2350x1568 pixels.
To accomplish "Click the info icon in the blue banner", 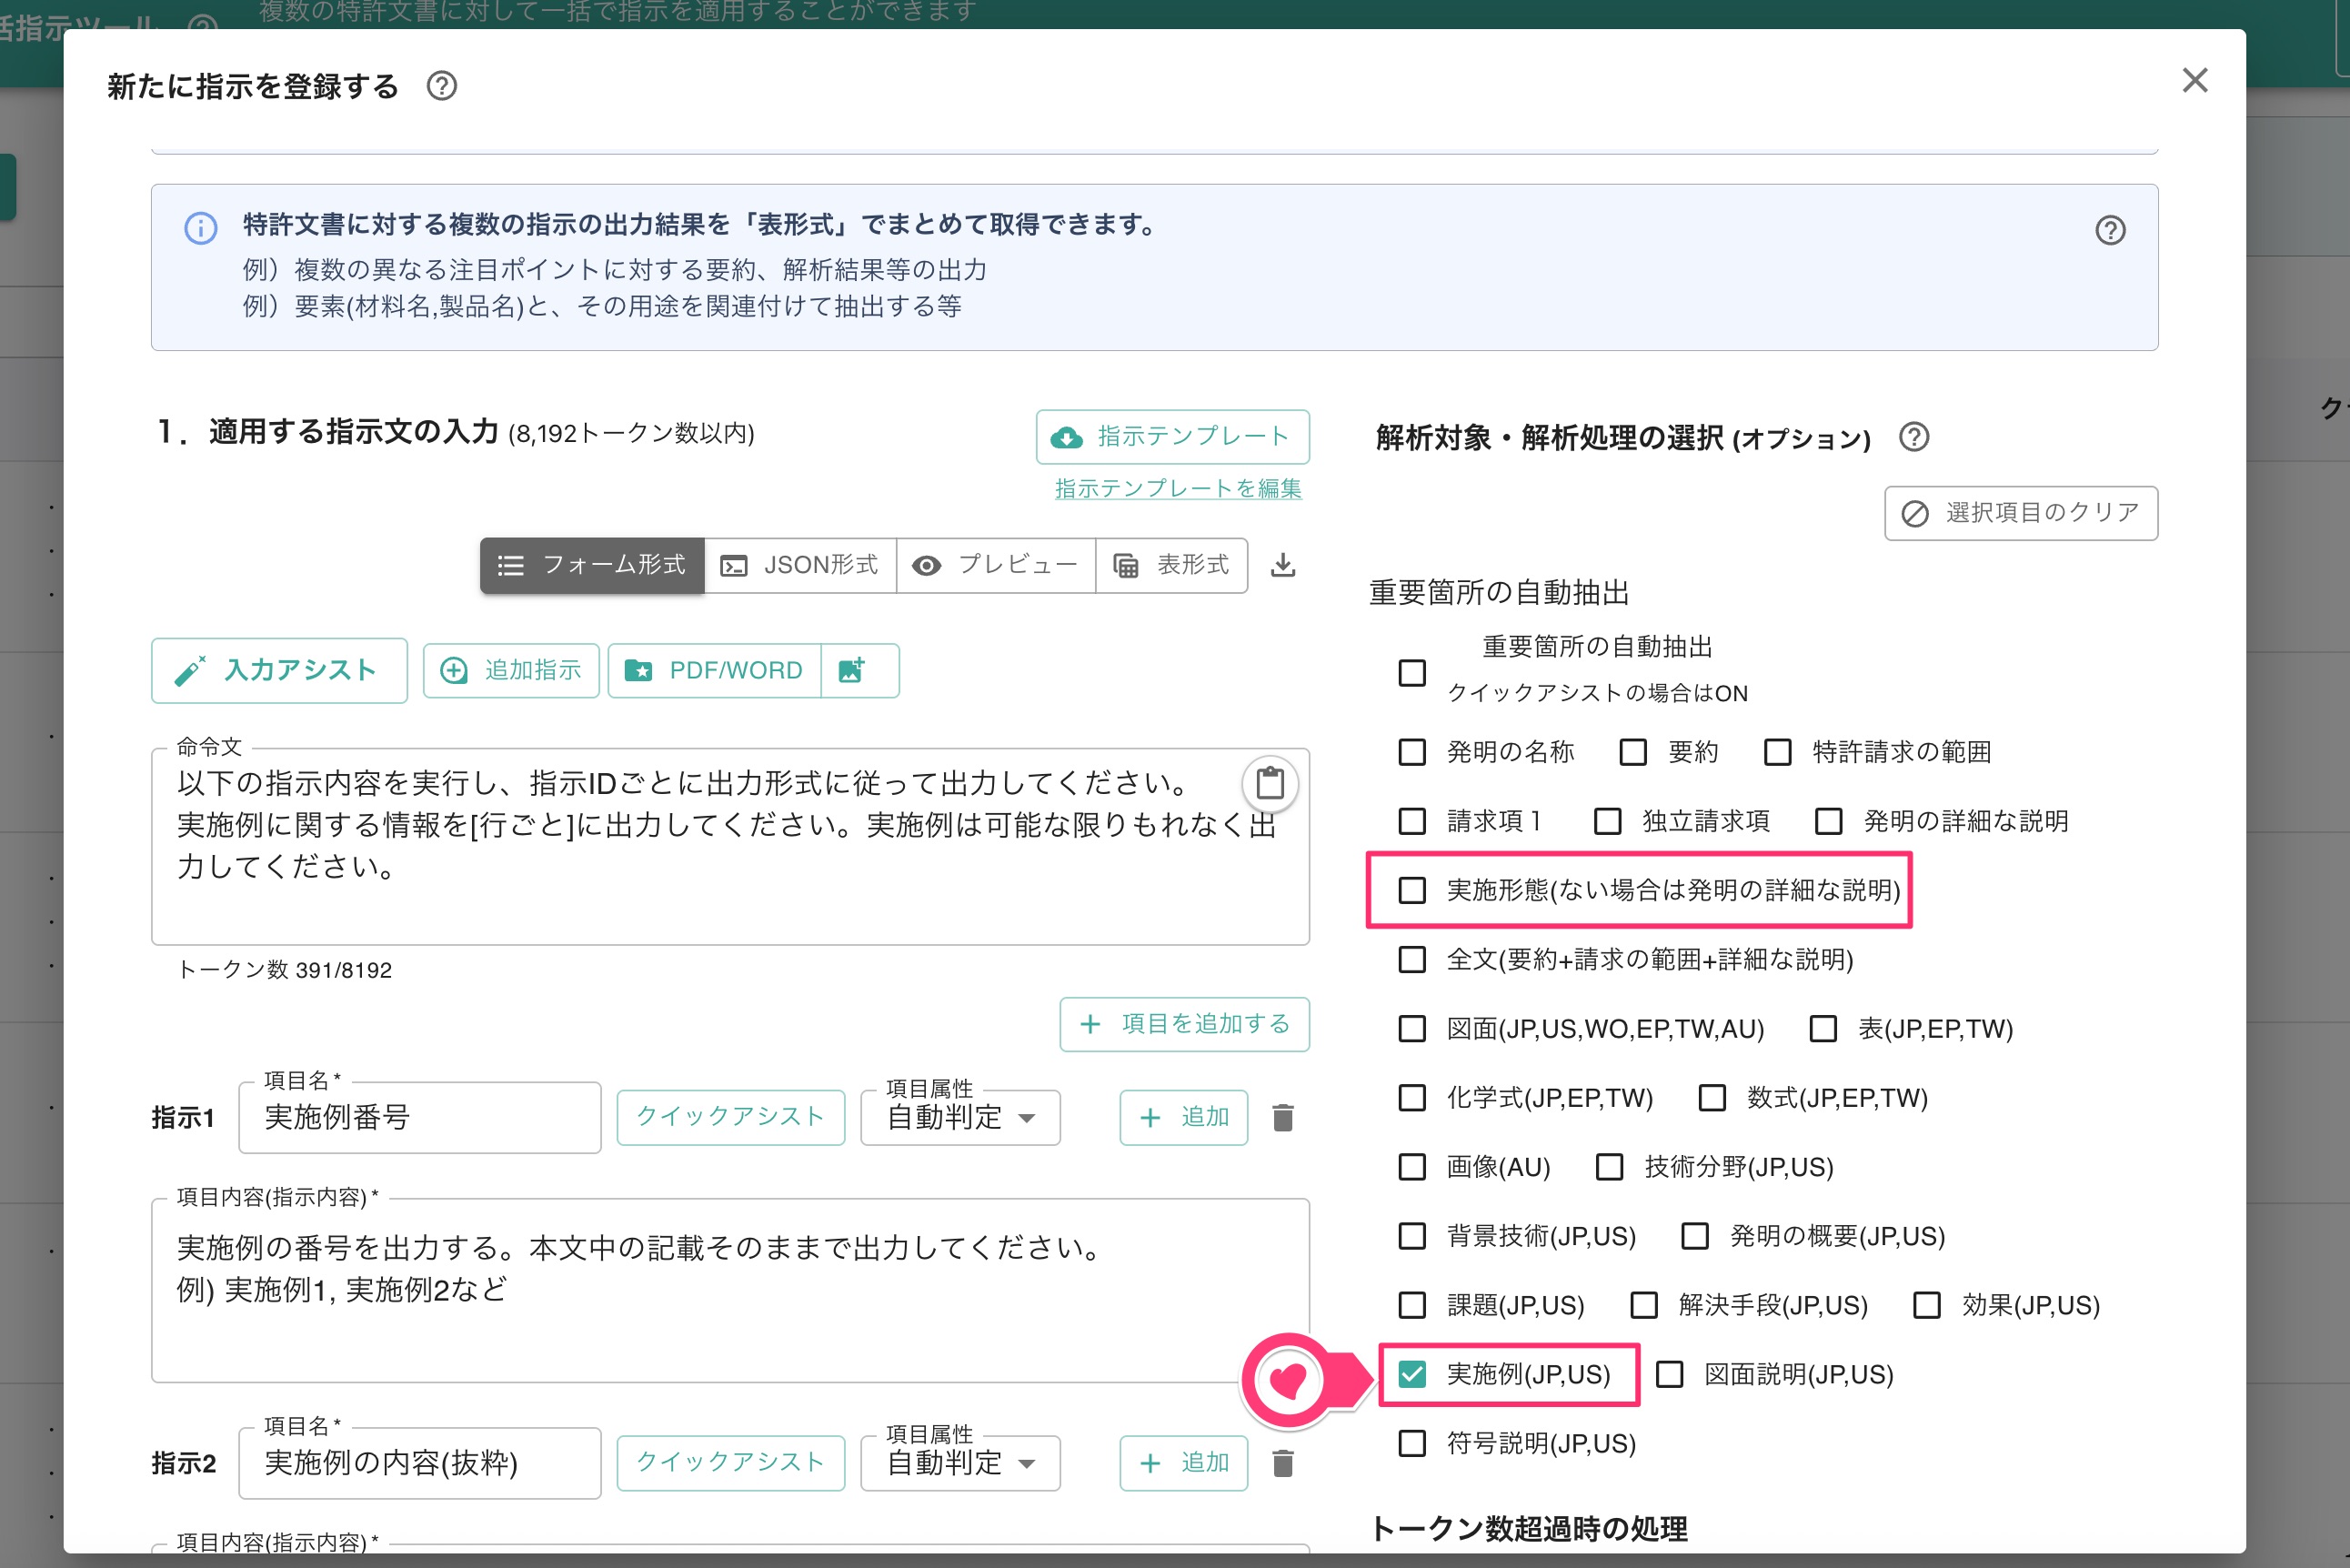I will click(200, 228).
